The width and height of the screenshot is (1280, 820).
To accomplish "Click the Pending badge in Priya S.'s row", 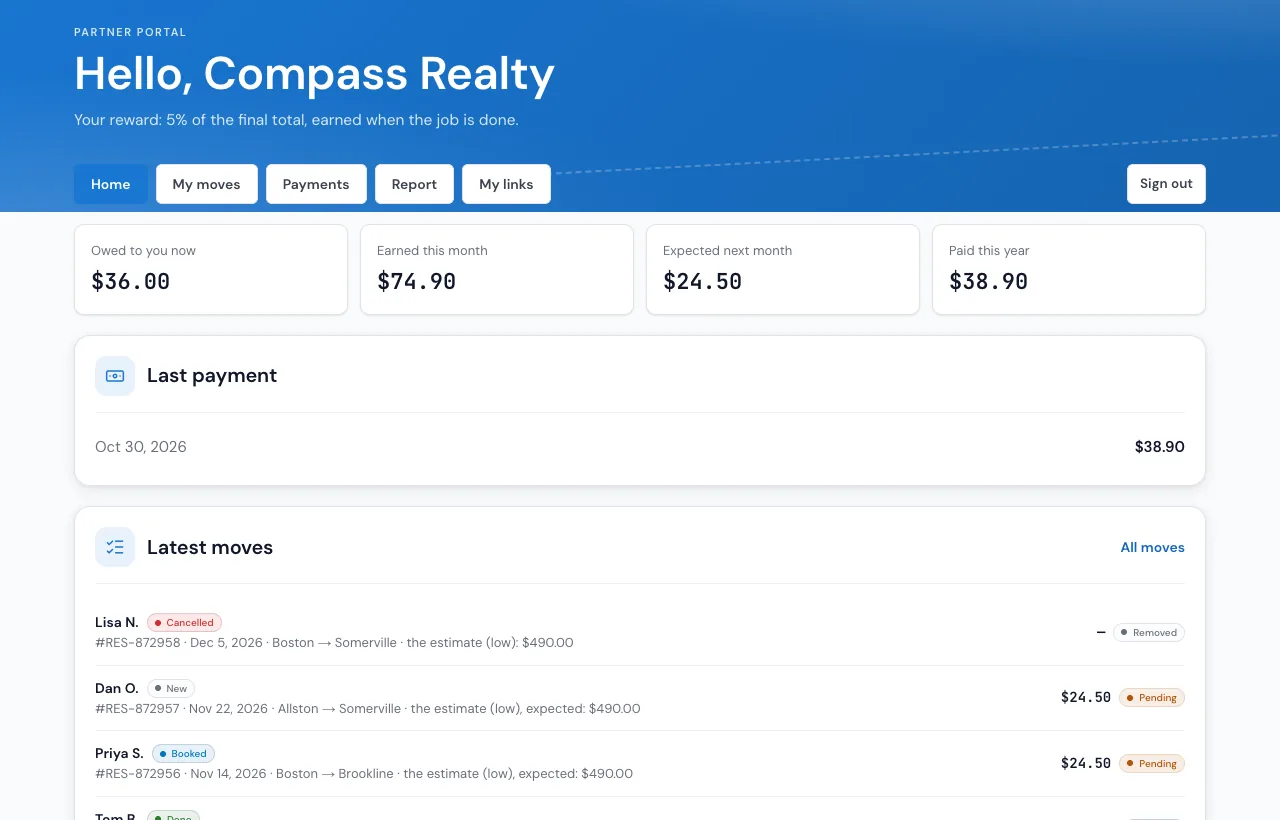I will [1152, 764].
